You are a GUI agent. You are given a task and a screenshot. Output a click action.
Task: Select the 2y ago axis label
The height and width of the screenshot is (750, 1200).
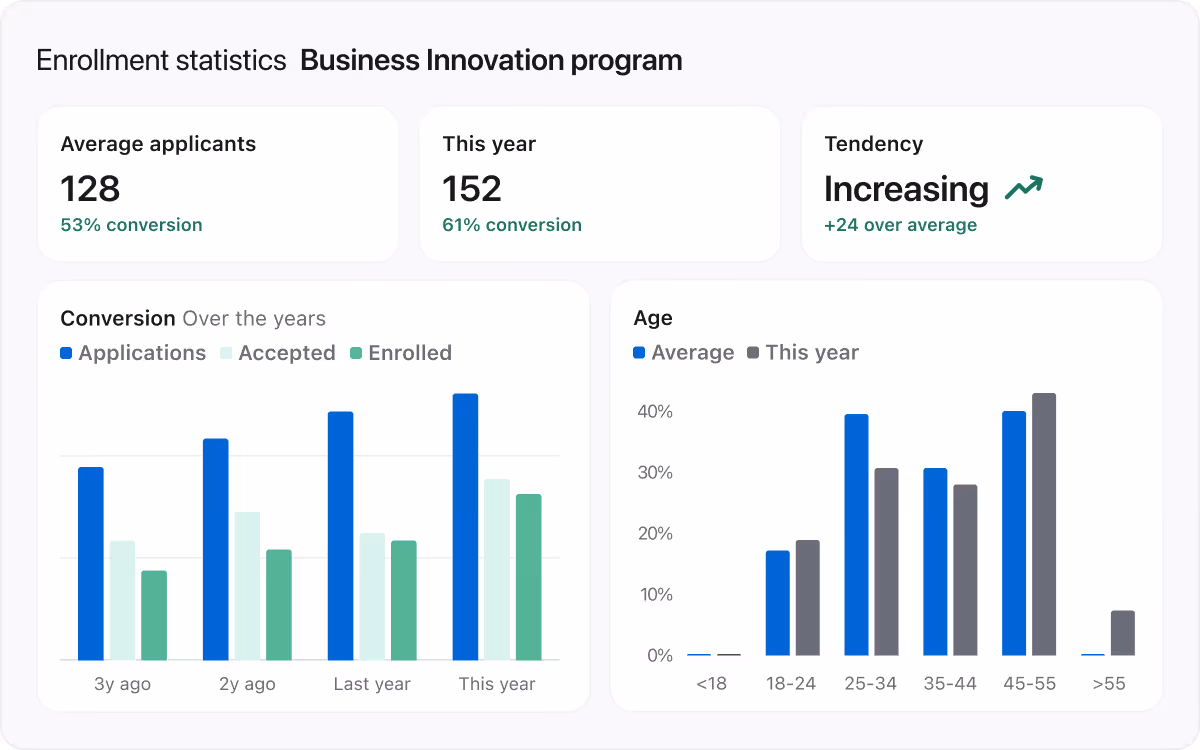pyautogui.click(x=247, y=685)
